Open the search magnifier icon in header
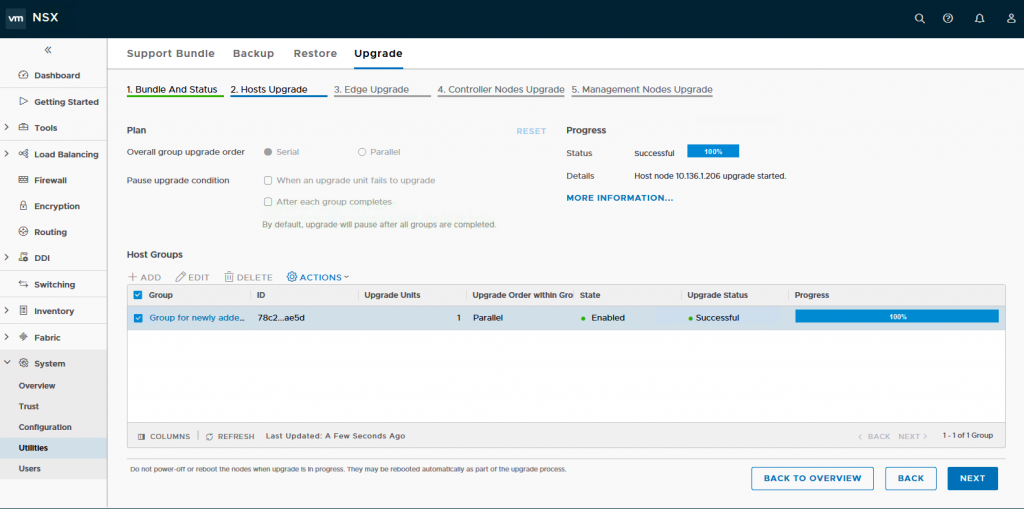 [x=920, y=18]
